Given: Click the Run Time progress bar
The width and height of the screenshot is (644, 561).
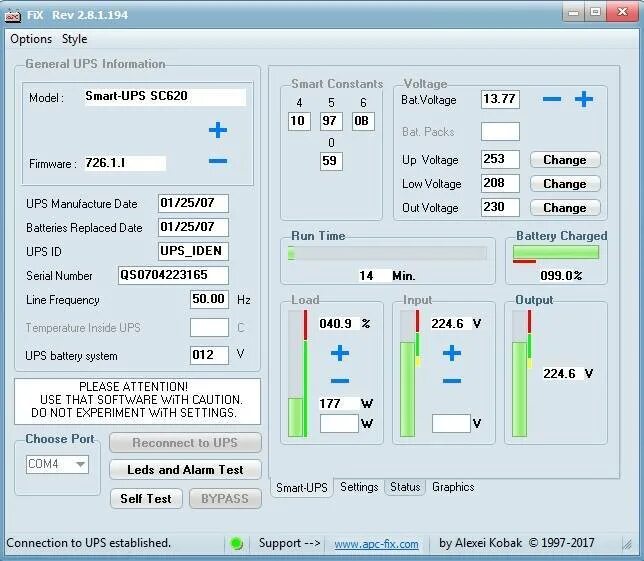Looking at the screenshot, I should [387, 253].
